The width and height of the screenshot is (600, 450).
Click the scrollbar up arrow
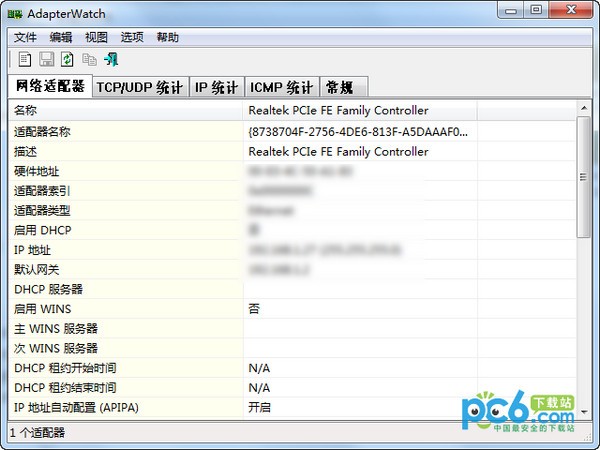click(x=584, y=108)
